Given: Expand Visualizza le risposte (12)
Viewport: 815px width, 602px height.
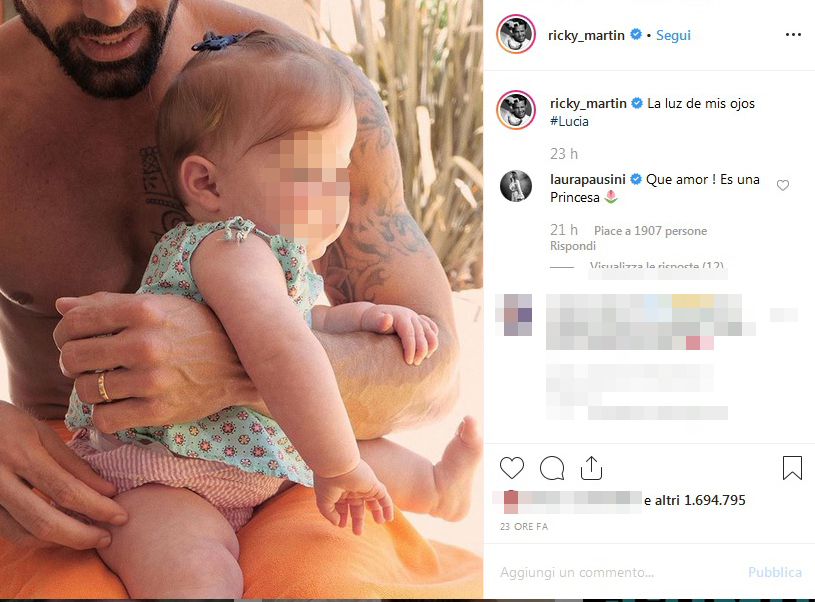Looking at the screenshot, I should [656, 266].
